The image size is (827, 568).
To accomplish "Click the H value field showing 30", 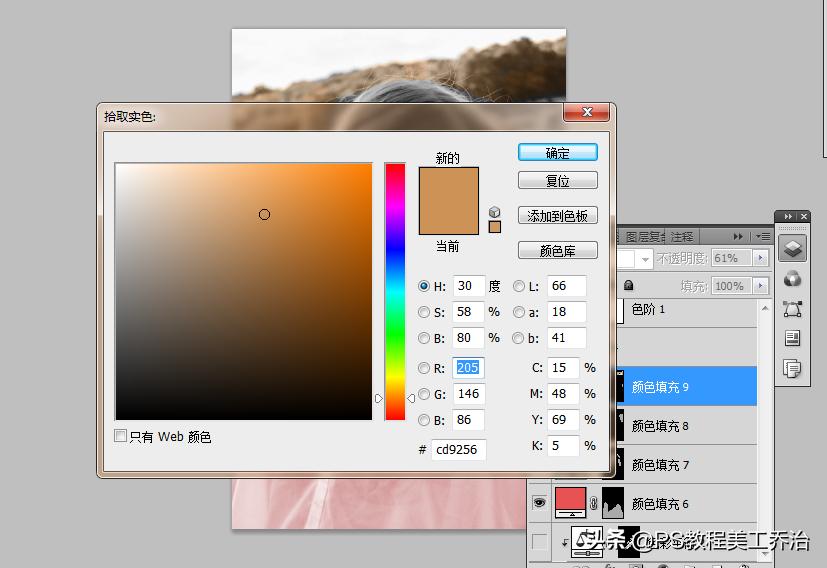I will pos(468,286).
